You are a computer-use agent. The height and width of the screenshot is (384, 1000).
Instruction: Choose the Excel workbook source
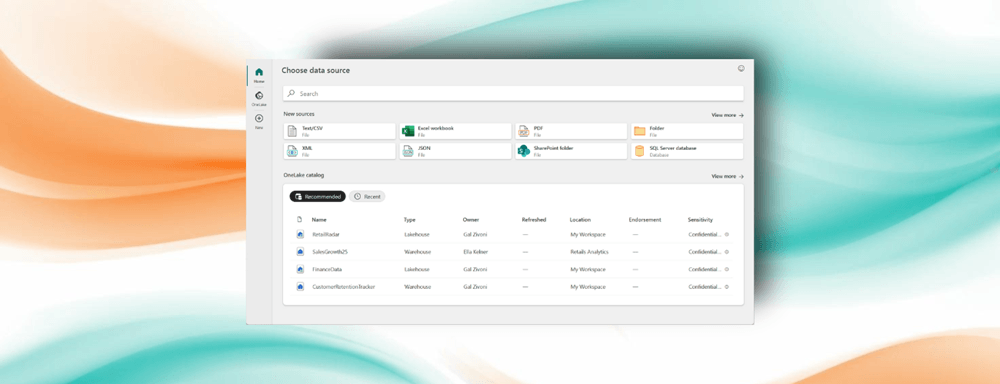pos(455,131)
